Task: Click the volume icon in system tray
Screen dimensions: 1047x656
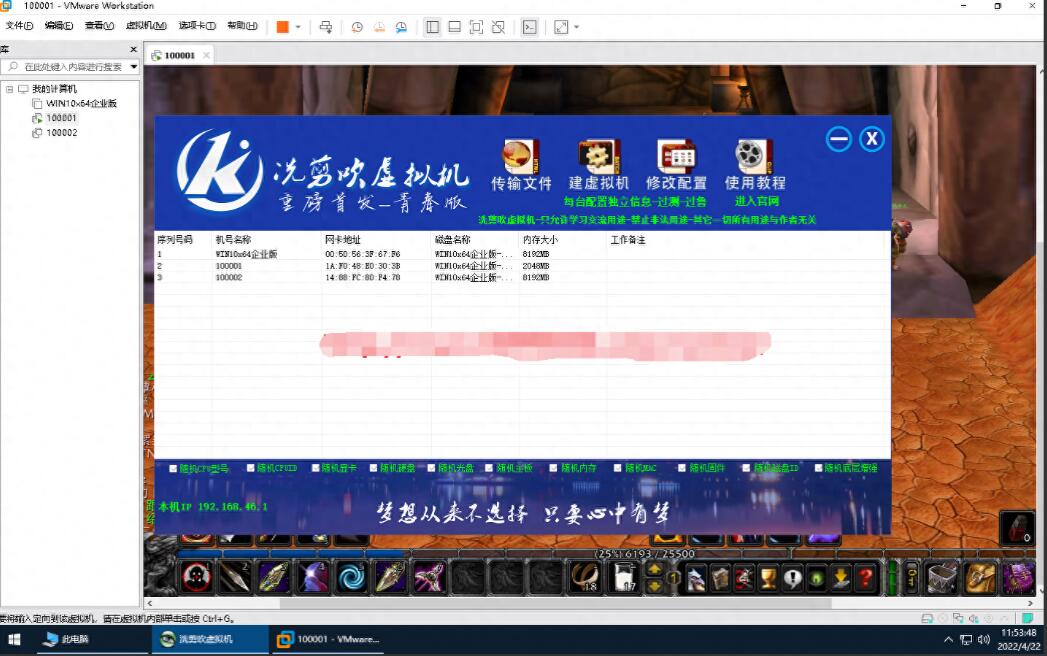Action: coord(984,639)
